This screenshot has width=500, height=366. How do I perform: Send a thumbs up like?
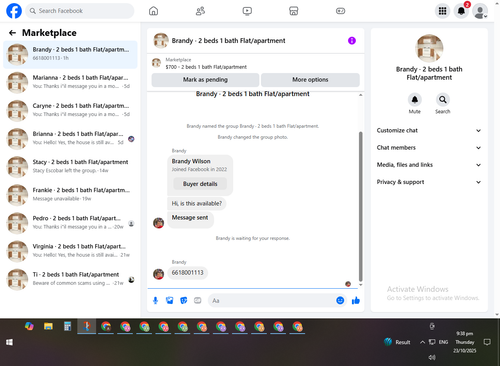[356, 300]
